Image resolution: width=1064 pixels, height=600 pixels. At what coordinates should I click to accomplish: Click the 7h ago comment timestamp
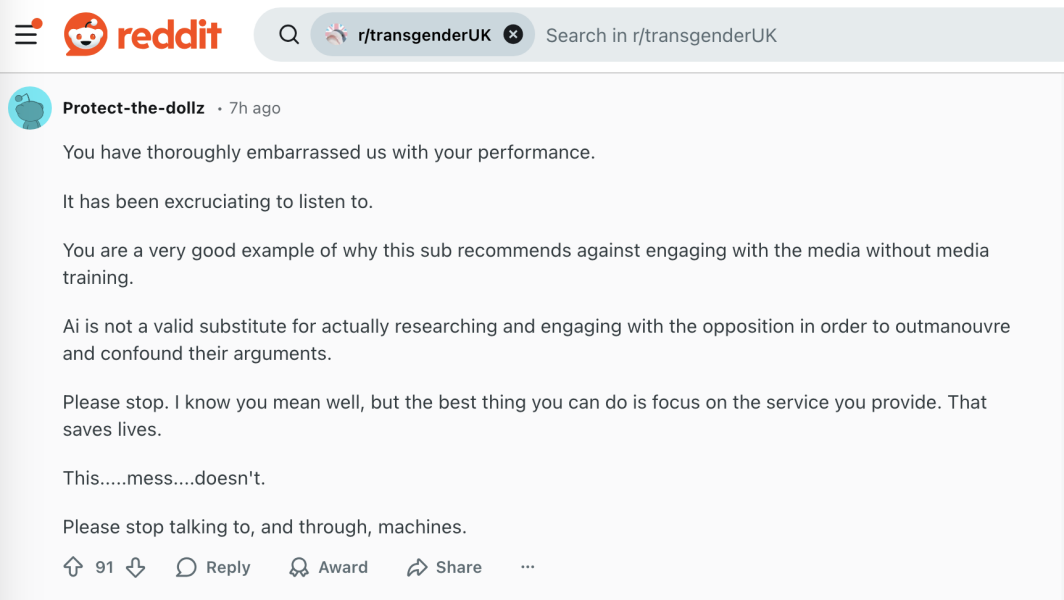(255, 108)
